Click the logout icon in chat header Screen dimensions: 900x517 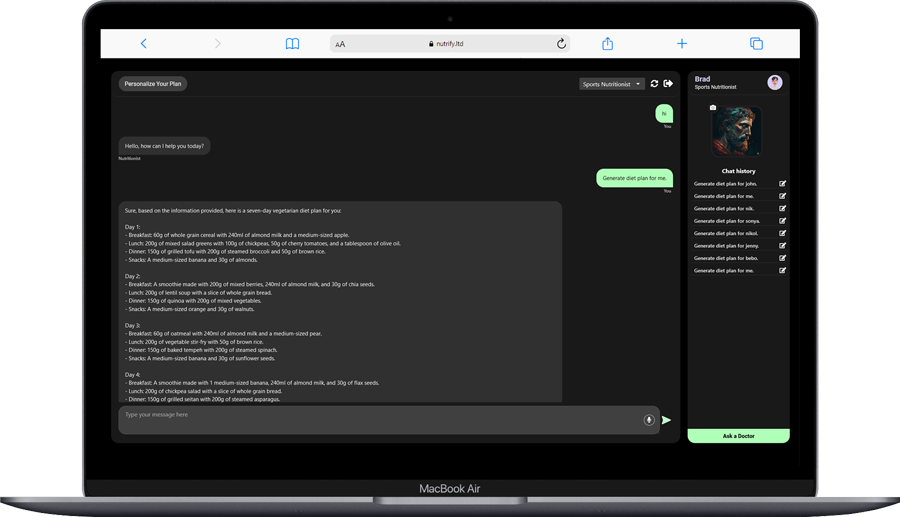[x=668, y=84]
